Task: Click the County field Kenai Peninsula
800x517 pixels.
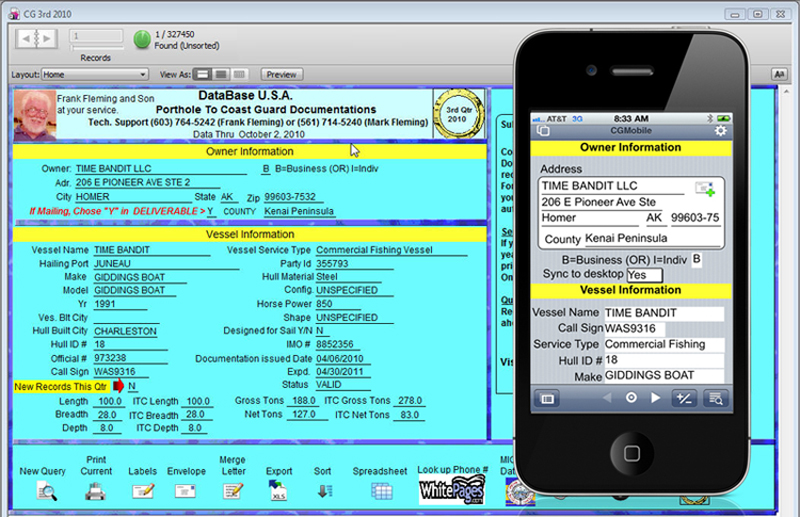Action: point(299,211)
